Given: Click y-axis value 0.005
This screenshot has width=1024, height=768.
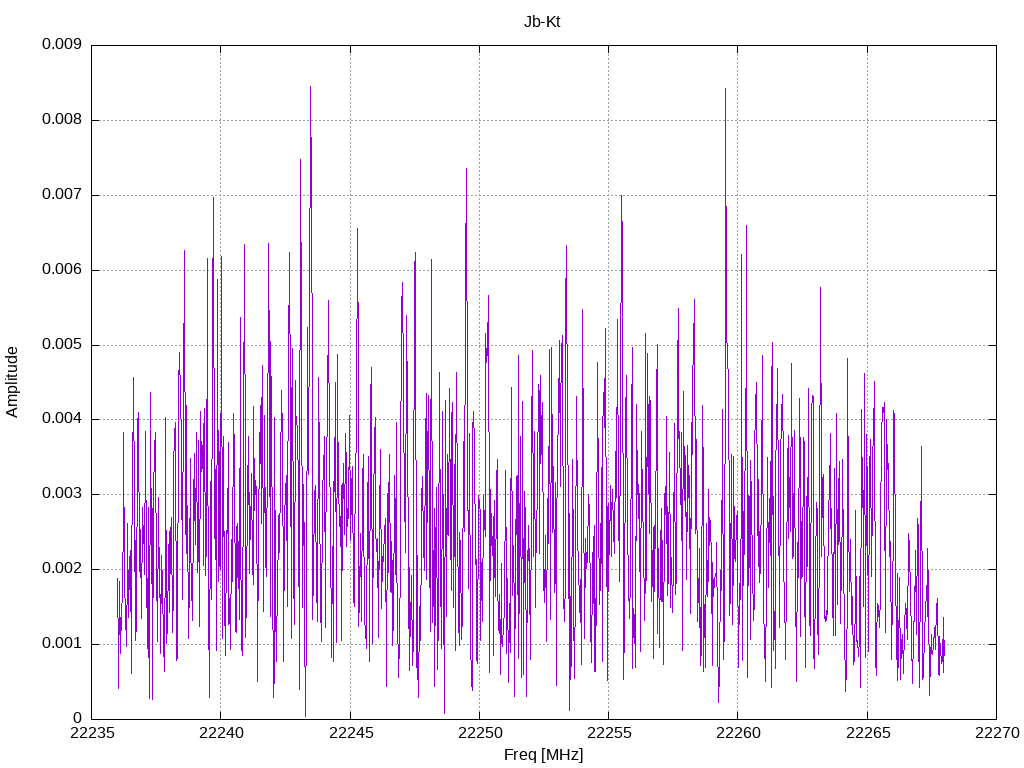Looking at the screenshot, I should [x=62, y=345].
